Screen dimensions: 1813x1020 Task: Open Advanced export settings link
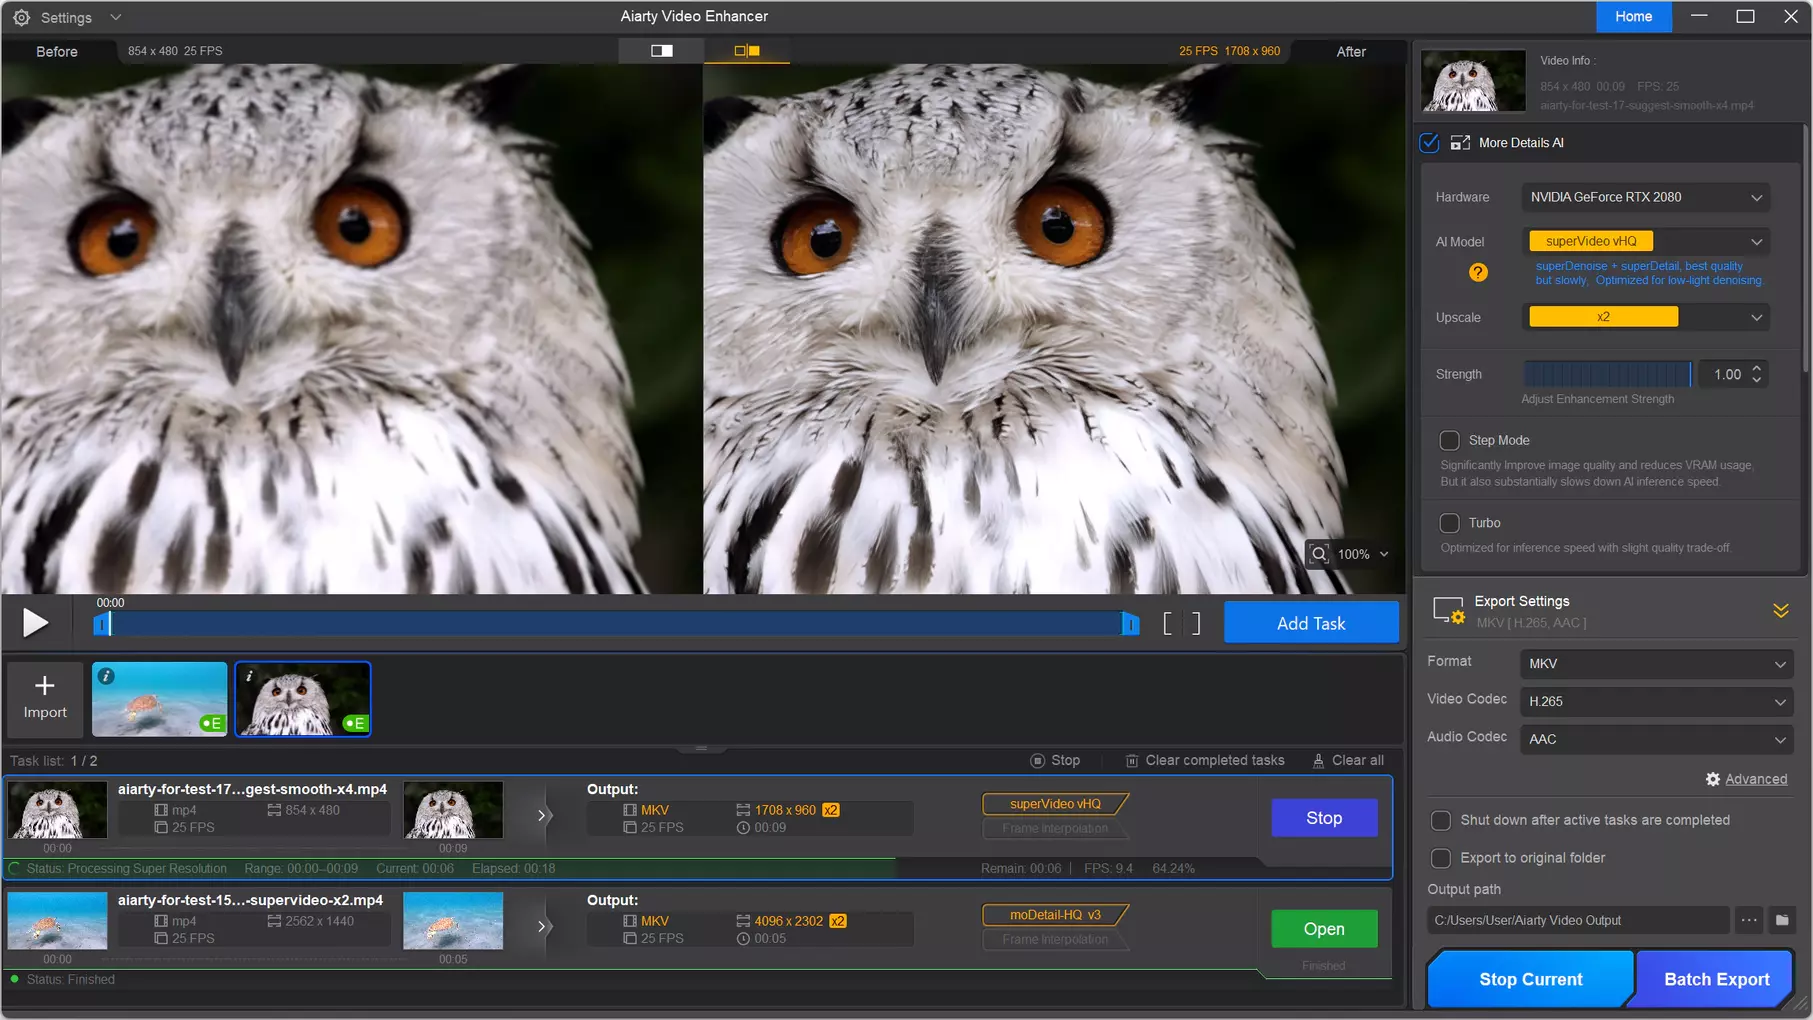(x=1756, y=779)
